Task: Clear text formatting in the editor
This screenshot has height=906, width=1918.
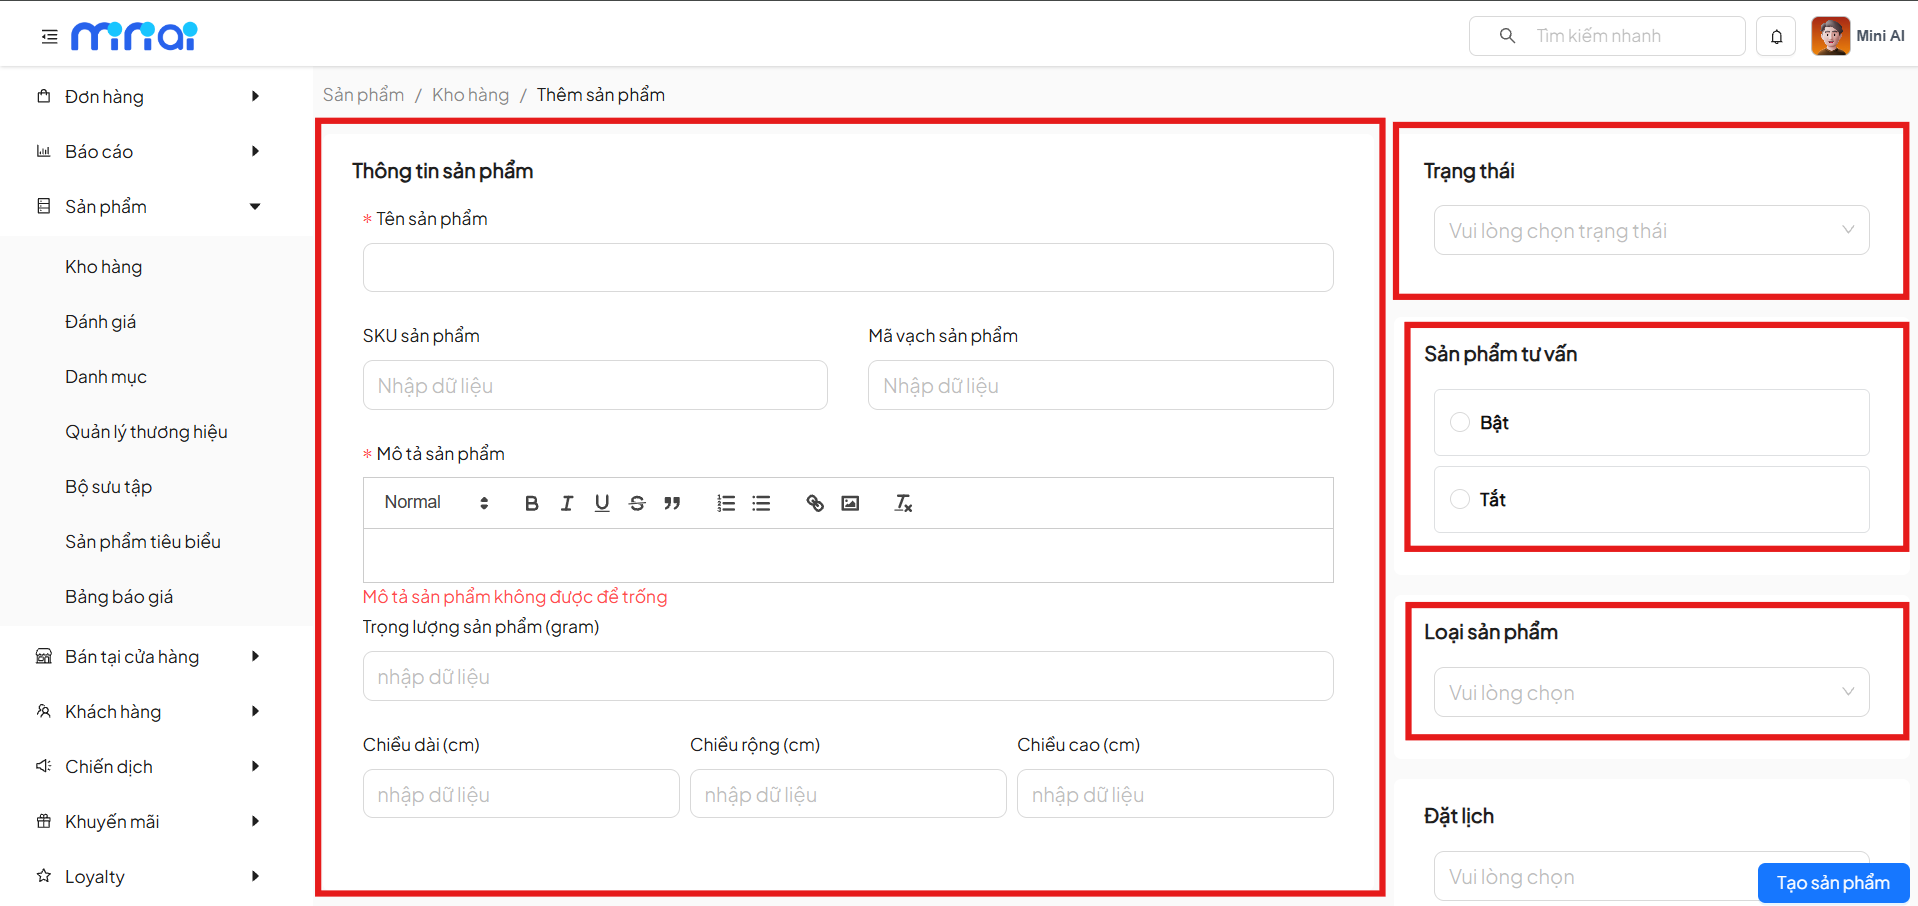Action: 903,503
